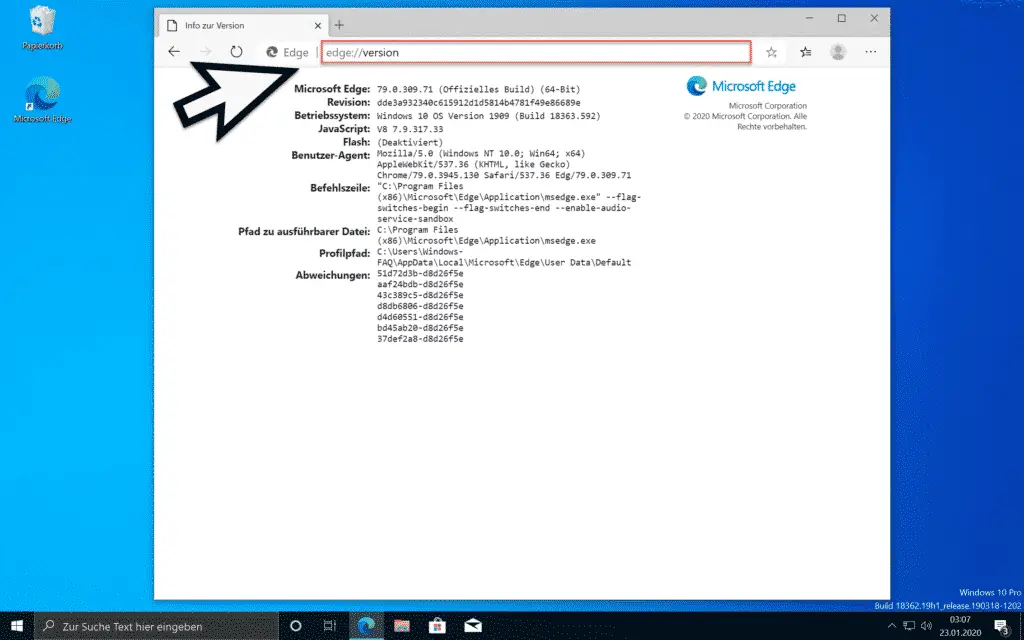Click the variation d4d60551-d8d26f5e
The image size is (1024, 640).
coord(420,317)
